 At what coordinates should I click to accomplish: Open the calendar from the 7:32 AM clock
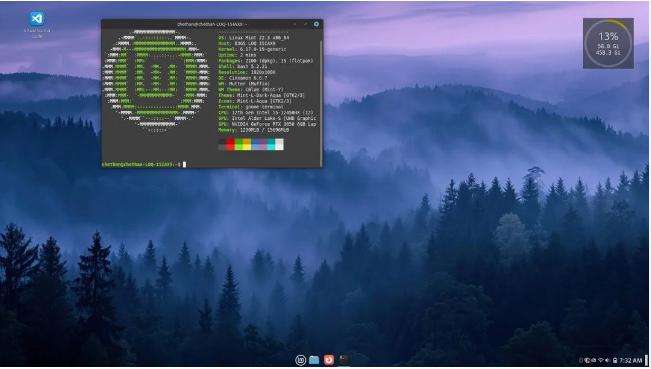tap(631, 361)
